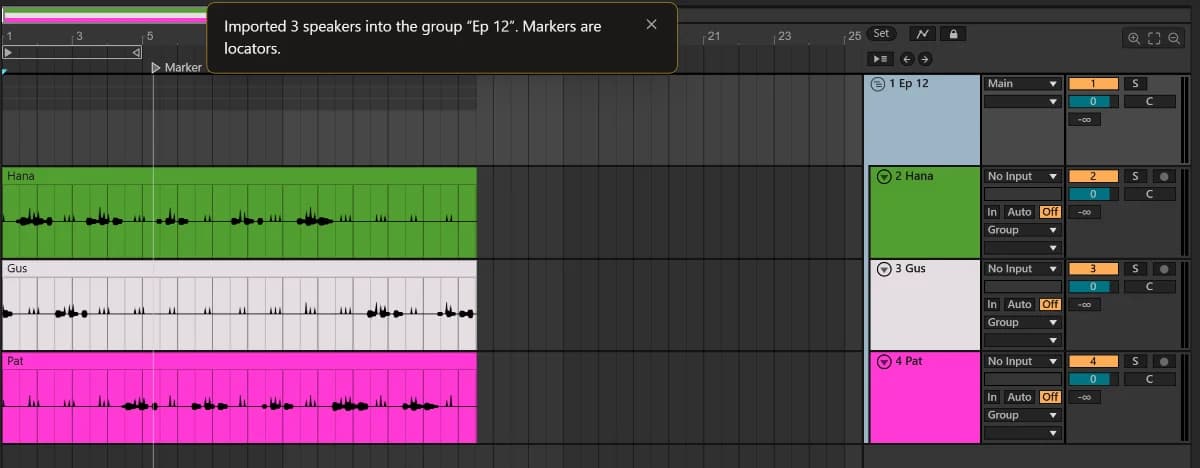Click the loop start bracket handle
1200x468 pixels.
tap(8, 50)
